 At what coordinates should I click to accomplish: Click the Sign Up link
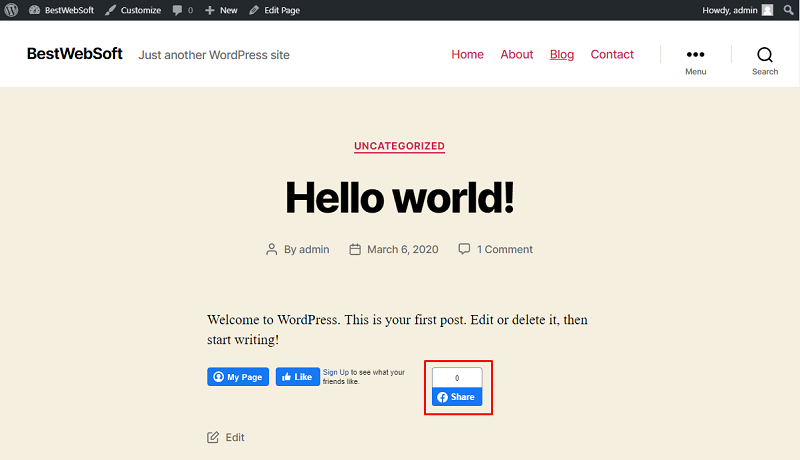[336, 372]
